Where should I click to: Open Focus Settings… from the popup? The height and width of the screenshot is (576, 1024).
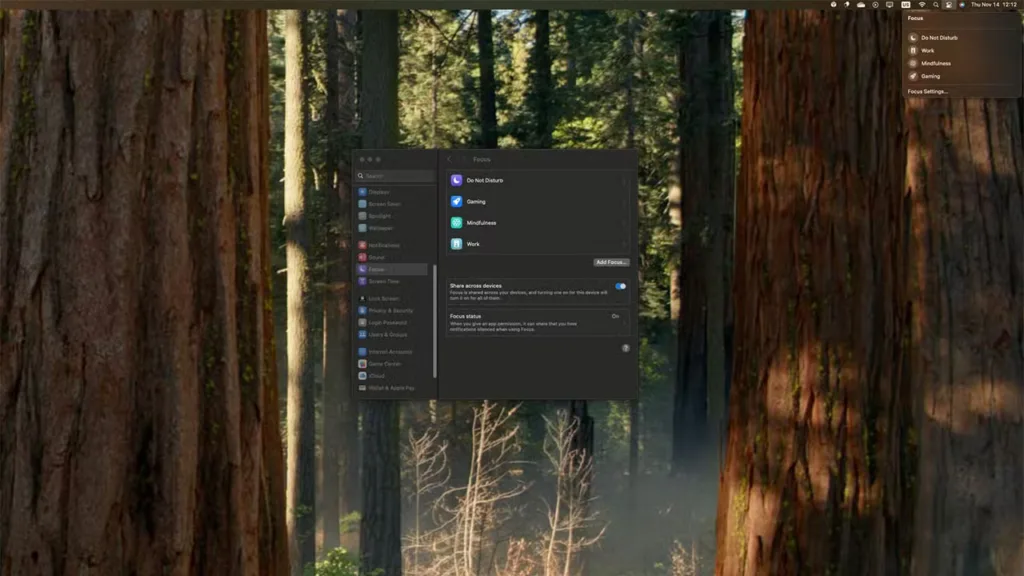pyautogui.click(x=927, y=91)
